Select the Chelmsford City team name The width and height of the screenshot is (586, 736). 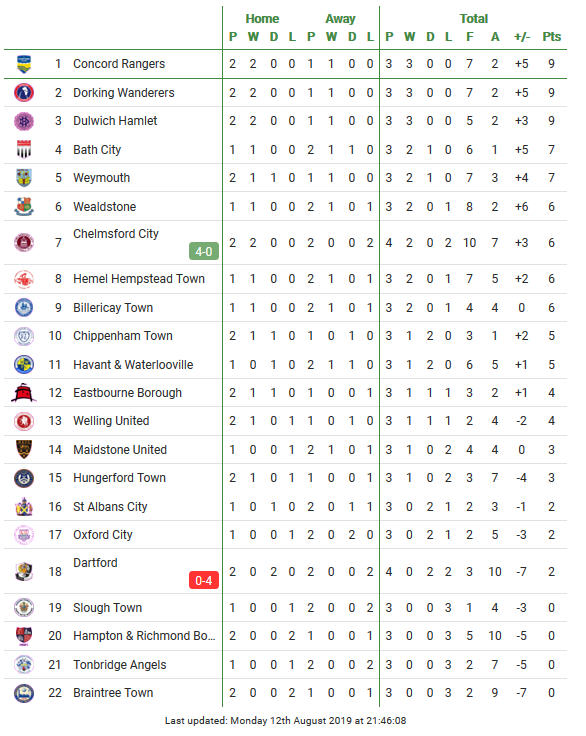[x=116, y=234]
